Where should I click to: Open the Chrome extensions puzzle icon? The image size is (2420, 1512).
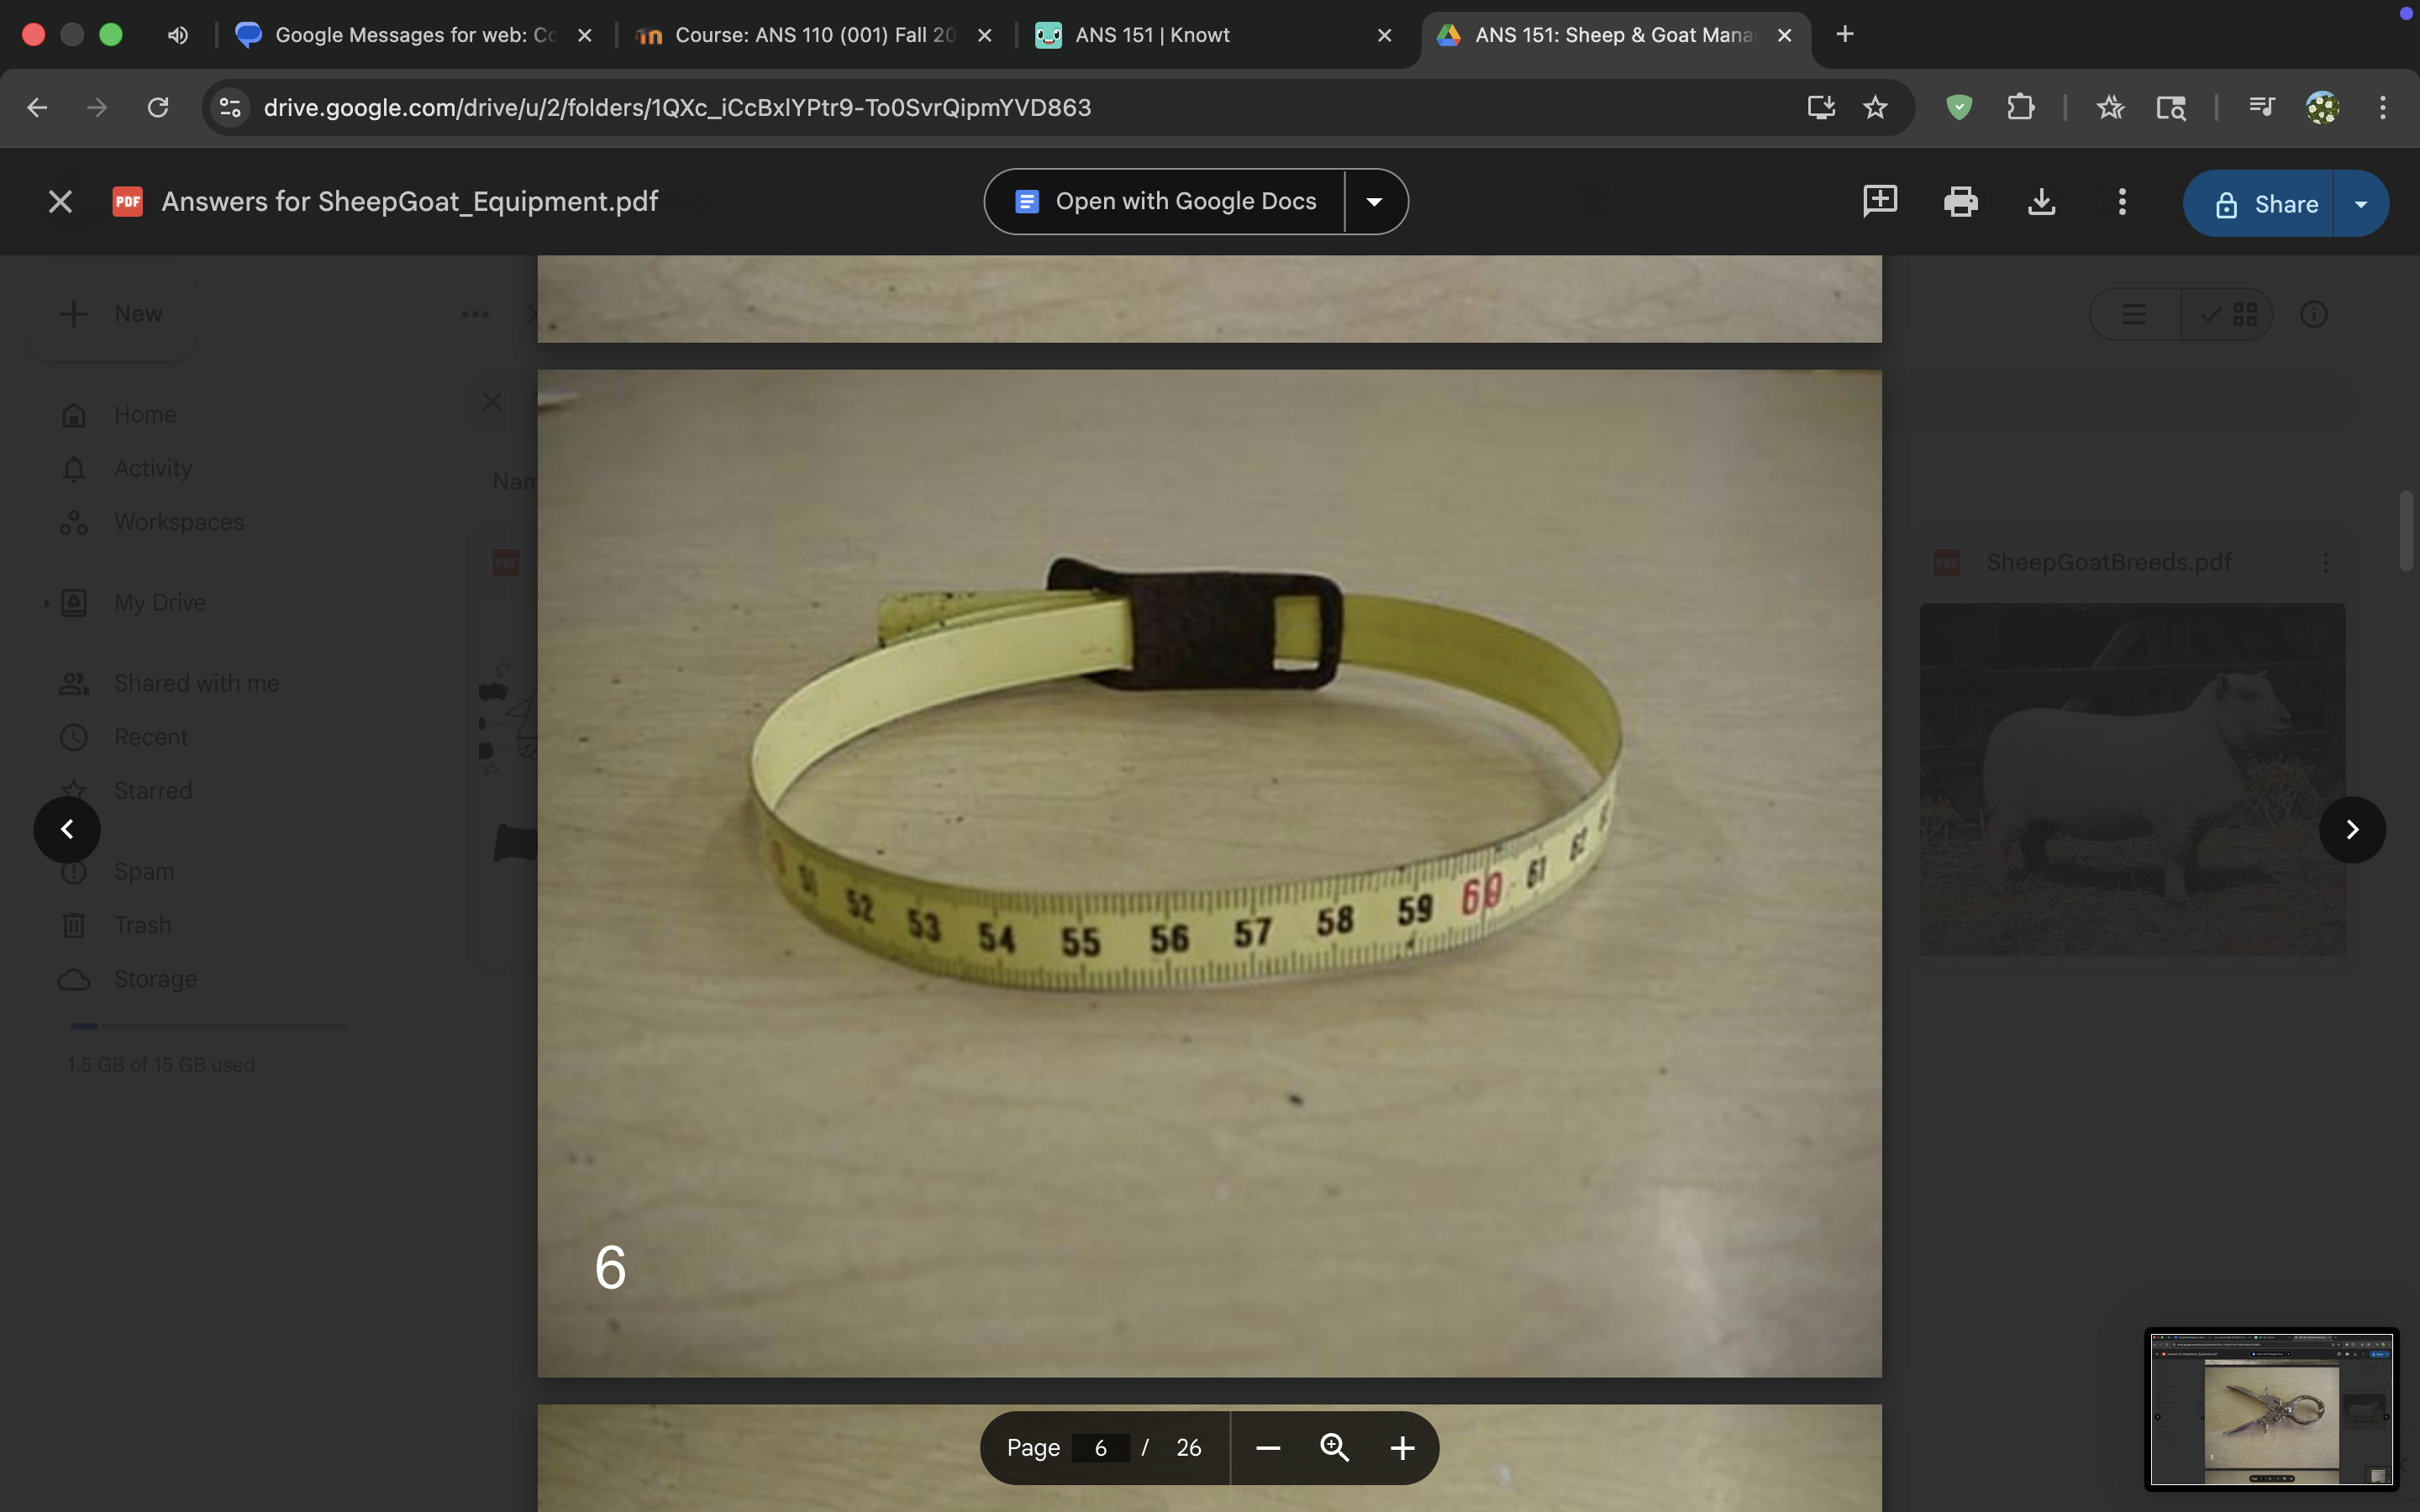(2020, 107)
